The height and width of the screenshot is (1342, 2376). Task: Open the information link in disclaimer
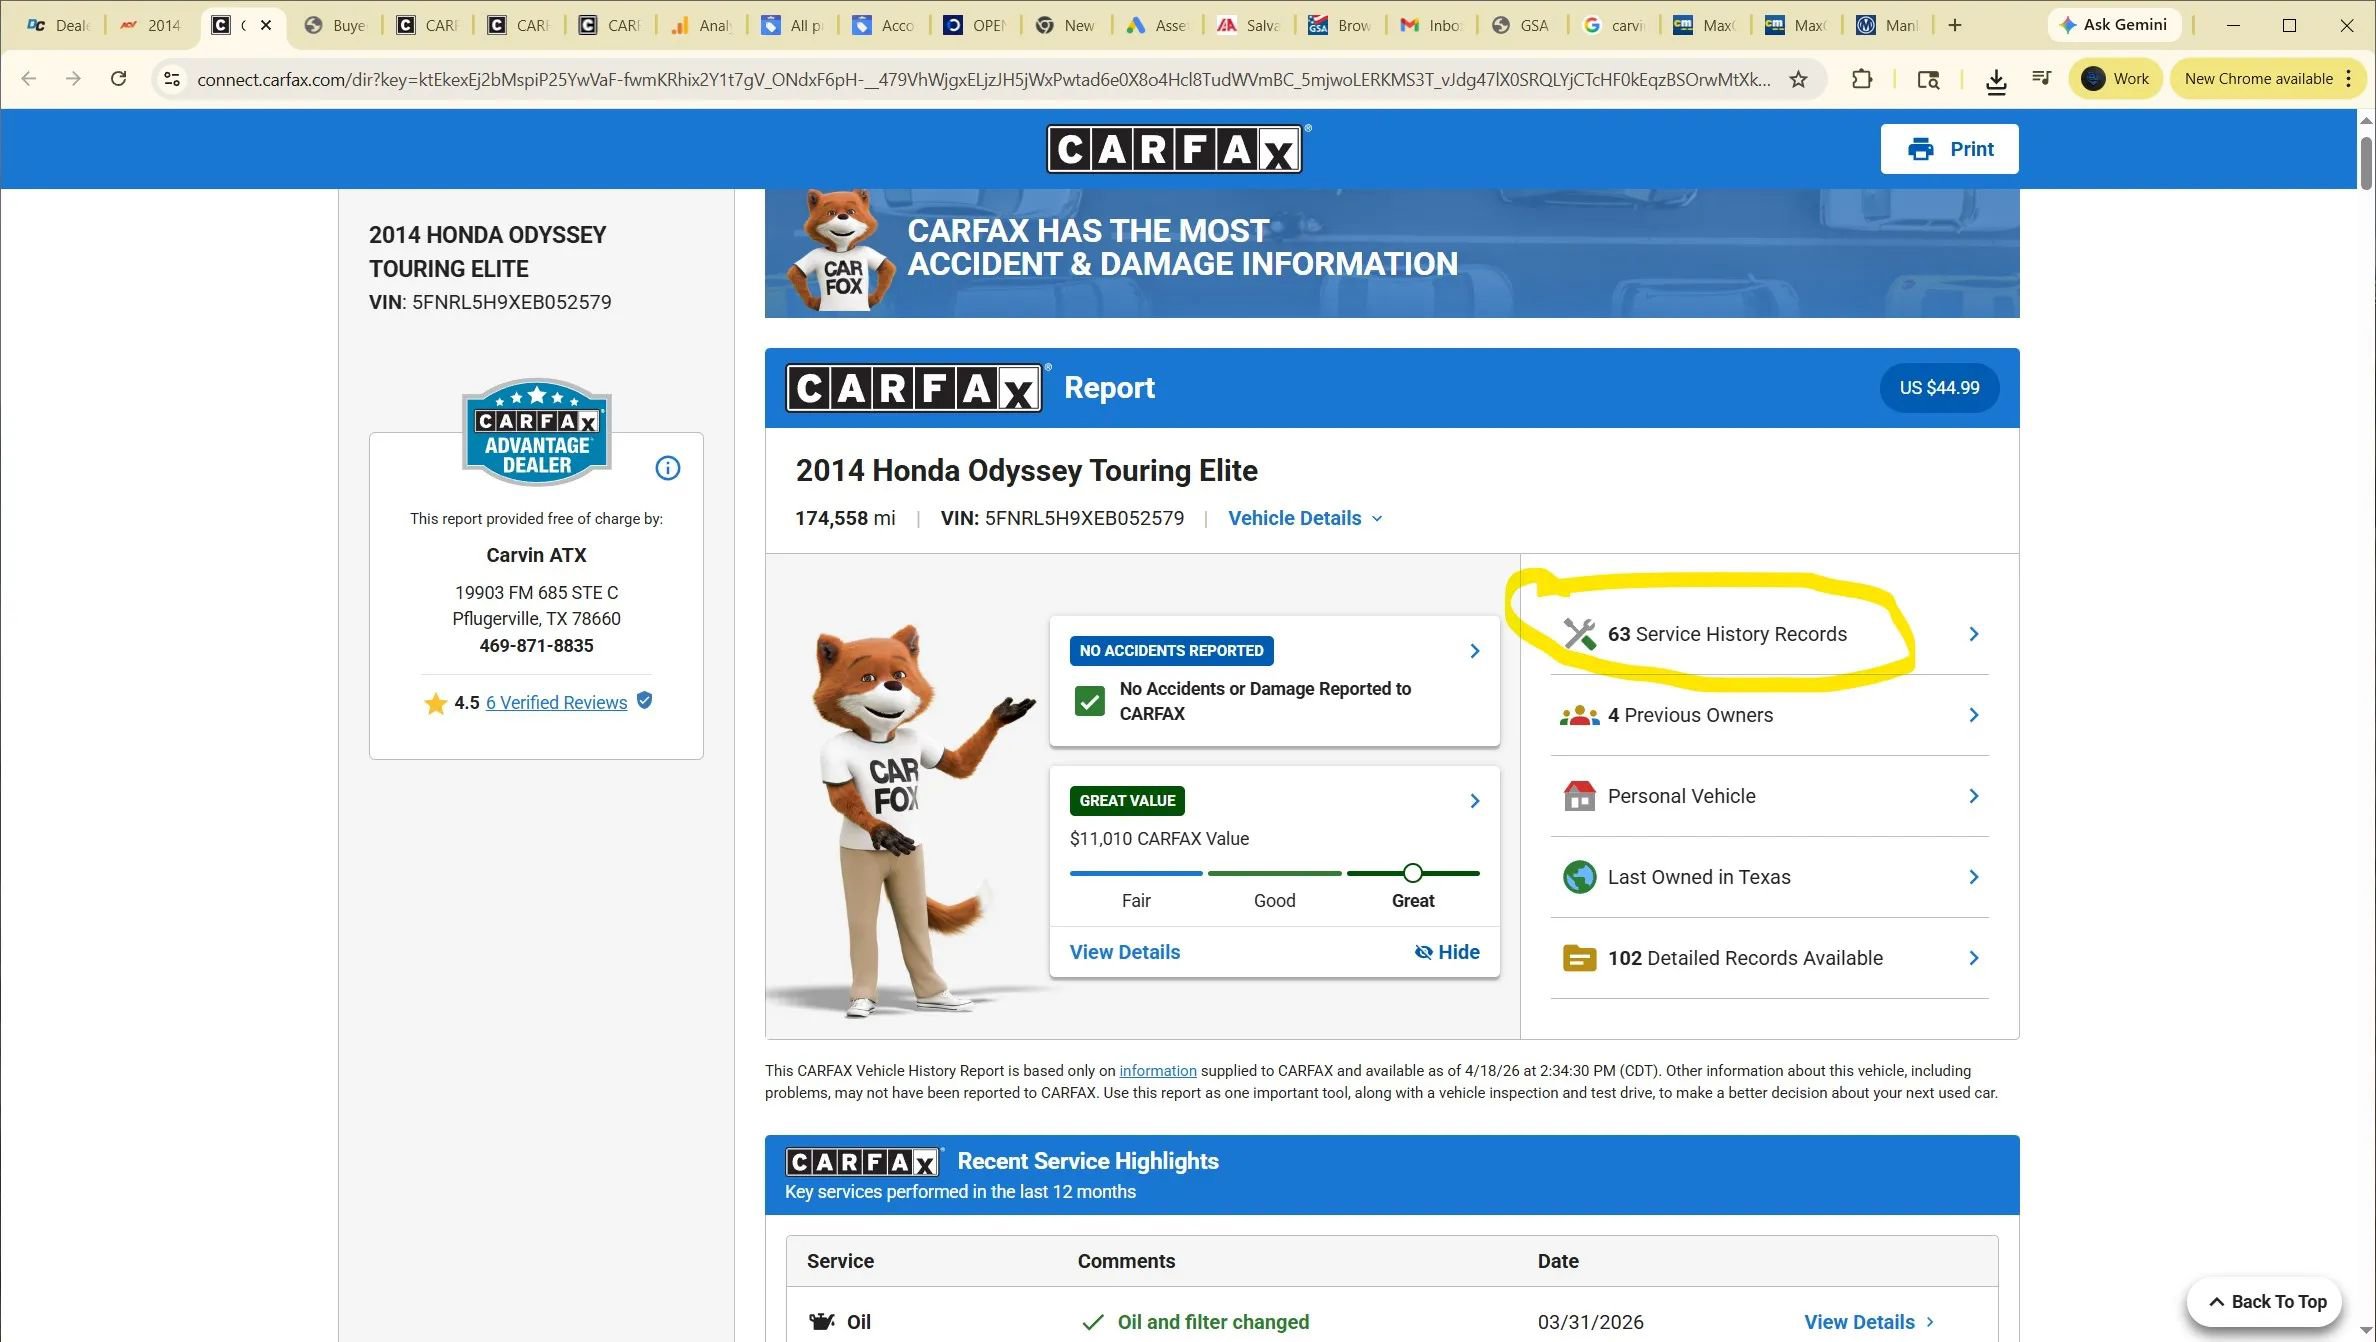click(x=1158, y=1071)
